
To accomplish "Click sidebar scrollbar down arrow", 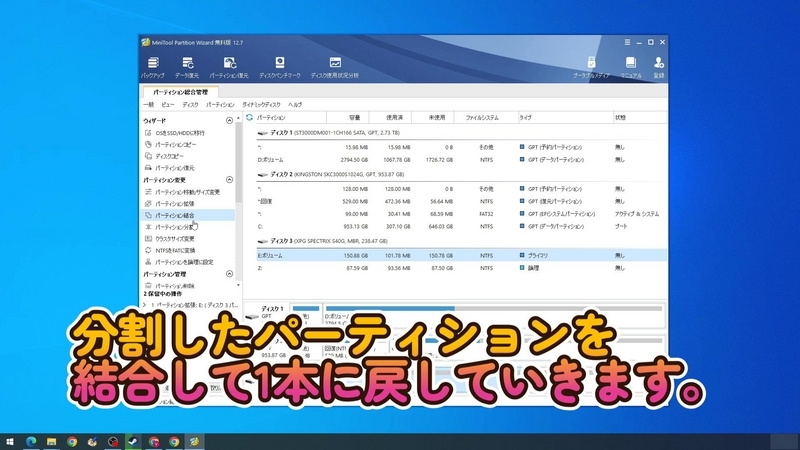I will tap(238, 285).
